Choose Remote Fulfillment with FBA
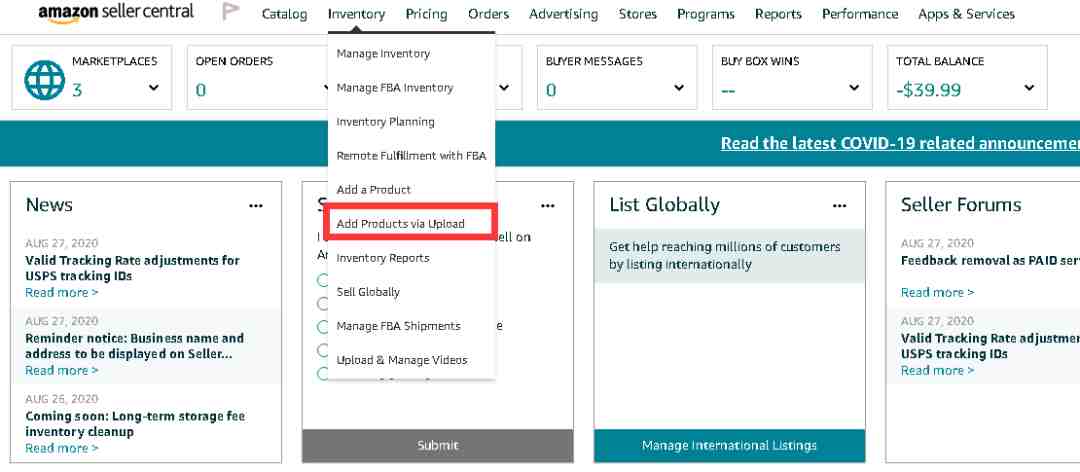Image resolution: width=1080 pixels, height=472 pixels. click(411, 156)
